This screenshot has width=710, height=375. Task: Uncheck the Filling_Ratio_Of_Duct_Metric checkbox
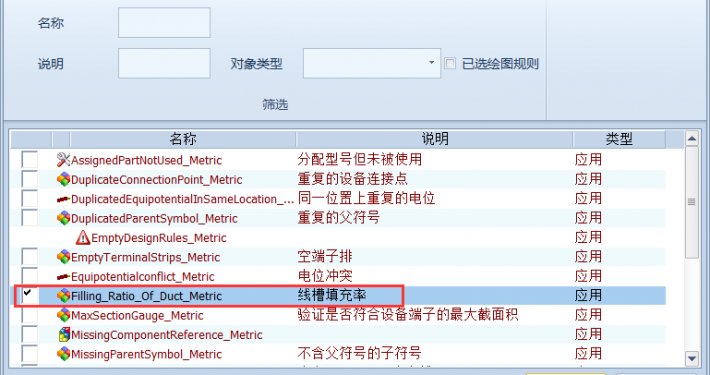coord(30,296)
